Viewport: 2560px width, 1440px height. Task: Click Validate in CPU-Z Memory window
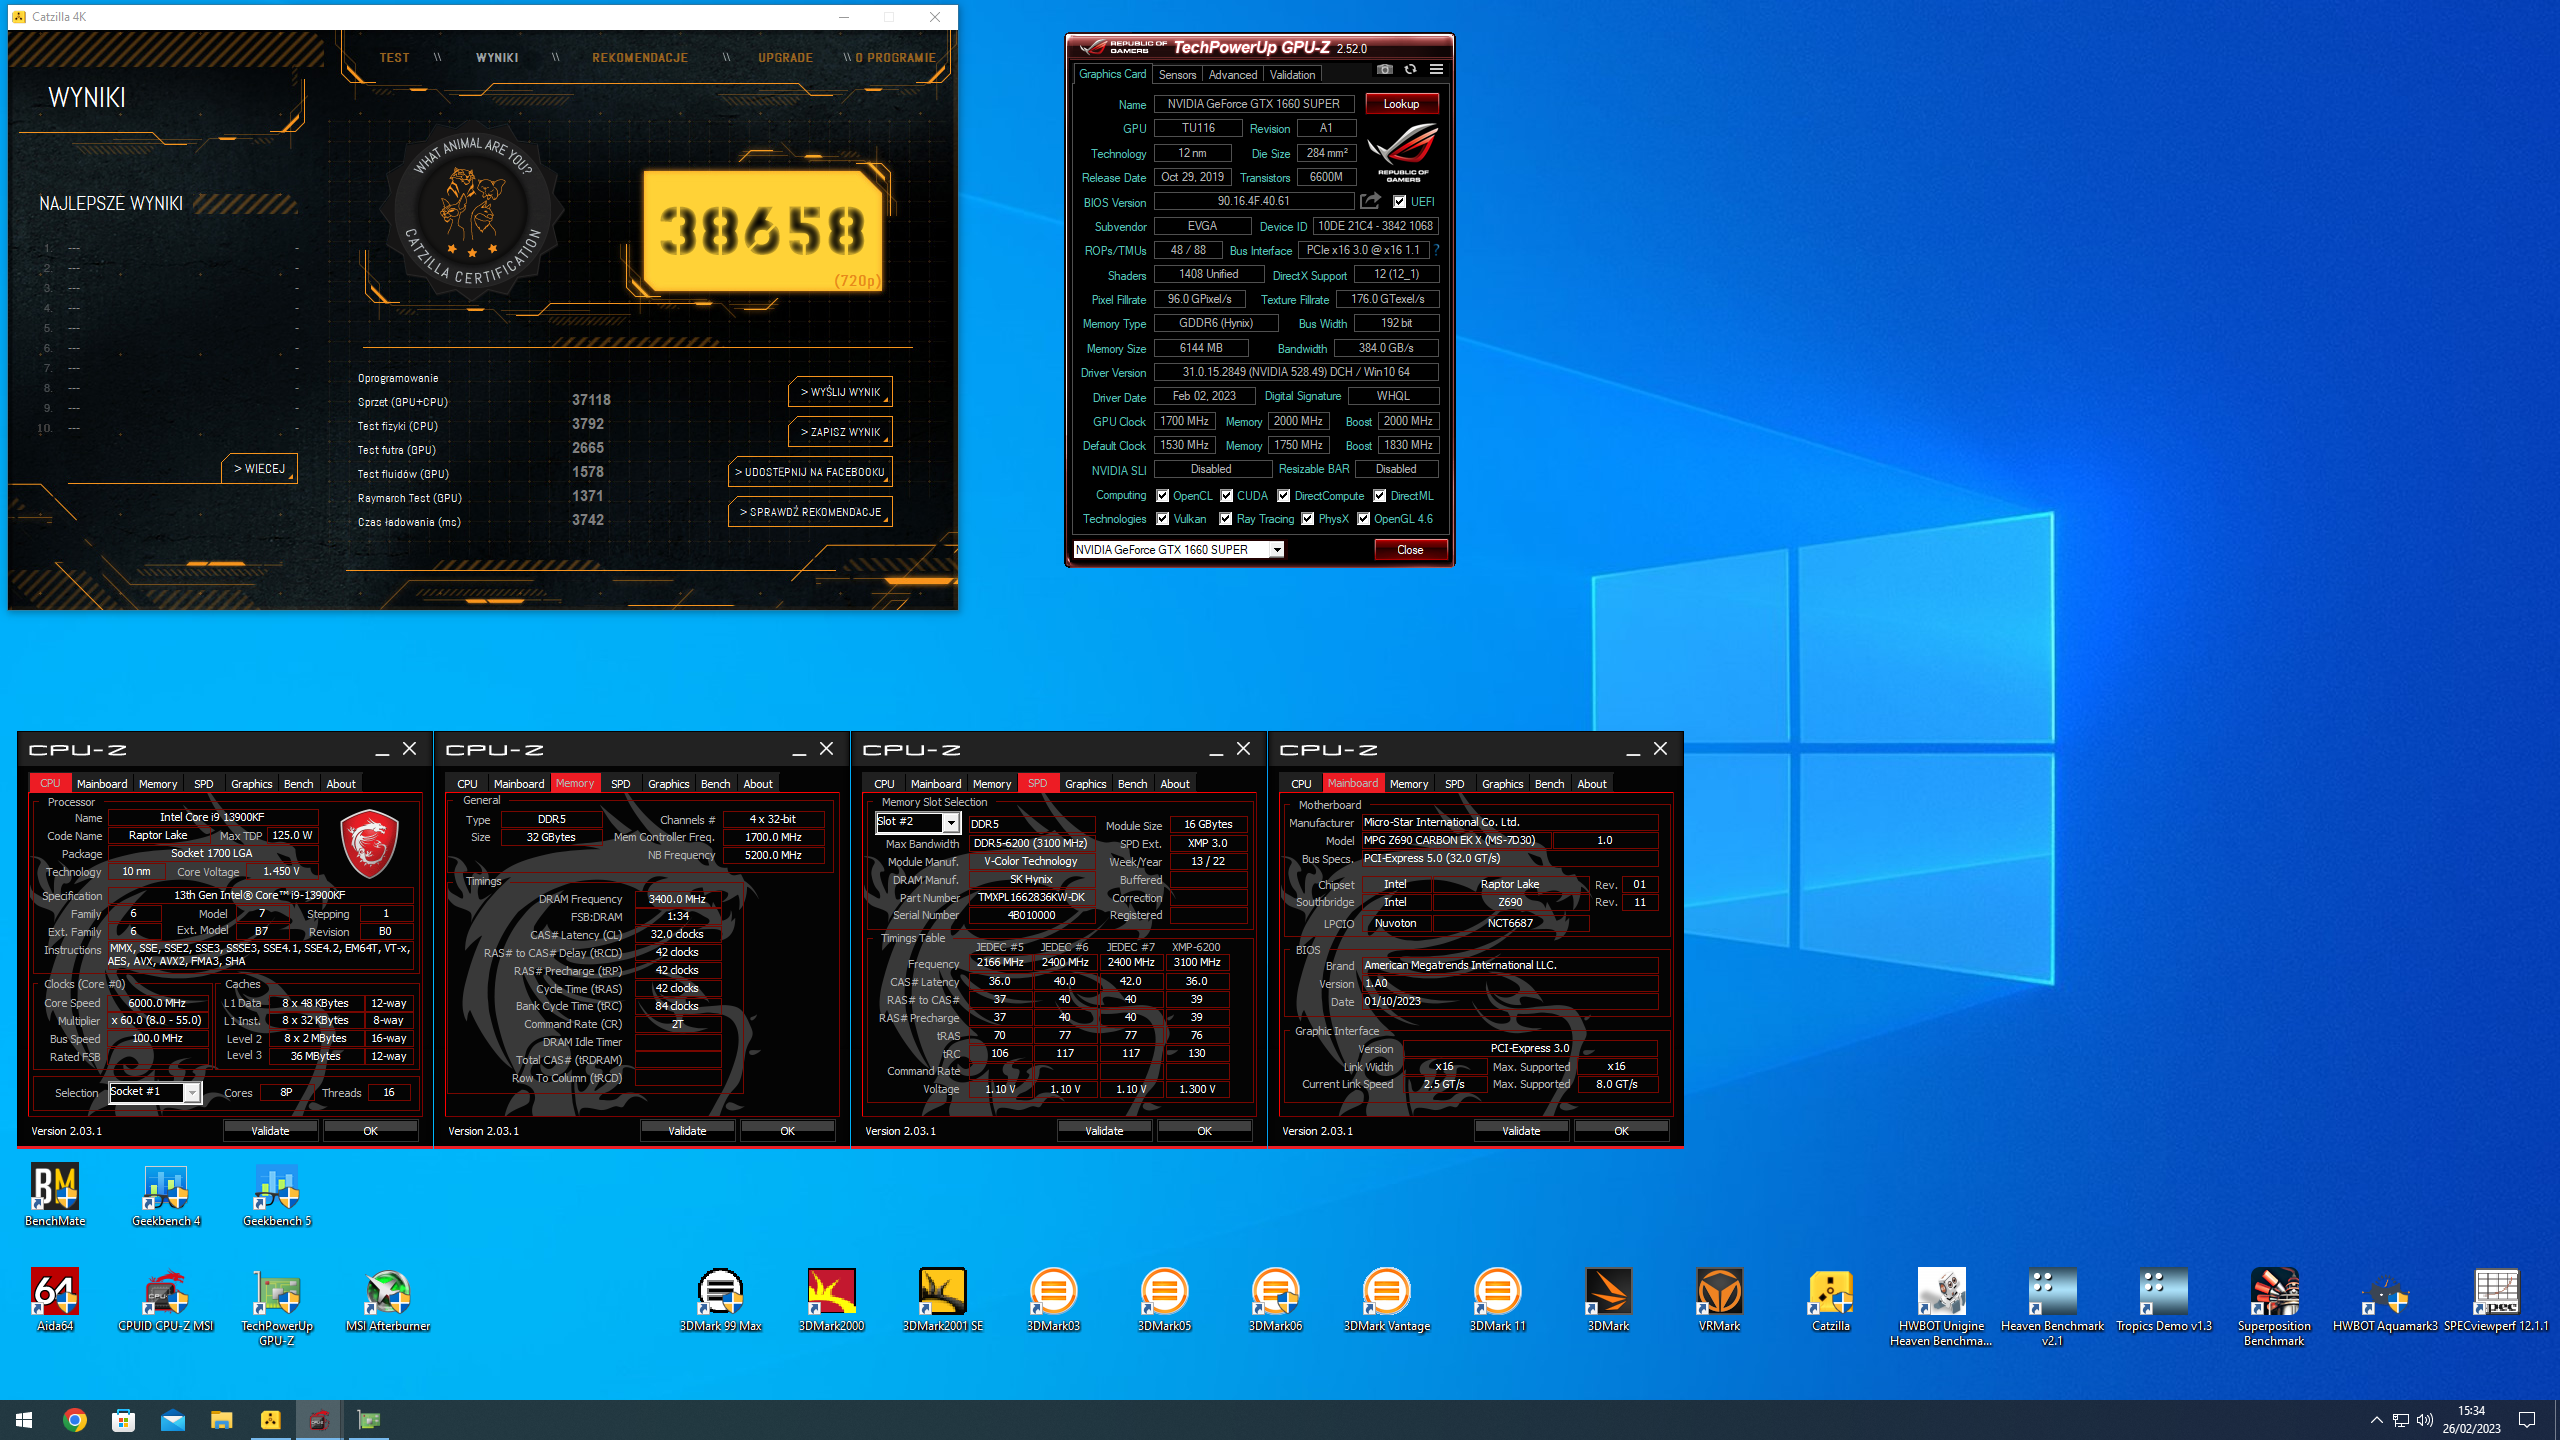(687, 1130)
